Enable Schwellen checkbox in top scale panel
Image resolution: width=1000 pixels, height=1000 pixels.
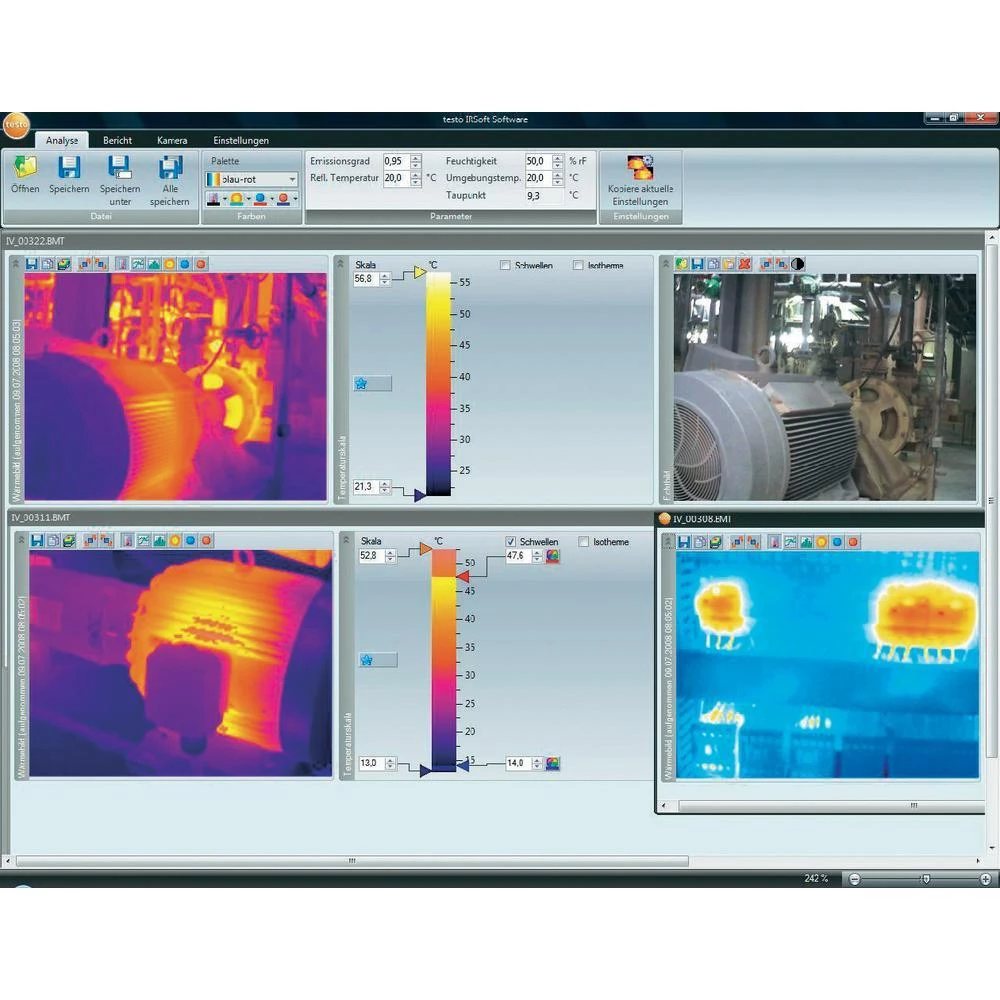pos(506,265)
